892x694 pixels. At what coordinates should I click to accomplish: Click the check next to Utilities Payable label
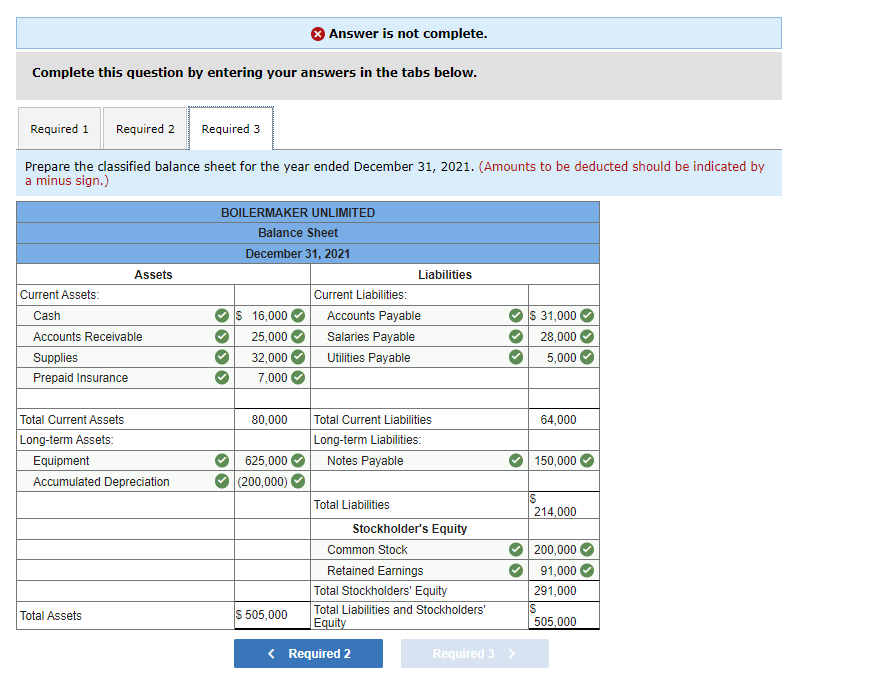click(516, 357)
